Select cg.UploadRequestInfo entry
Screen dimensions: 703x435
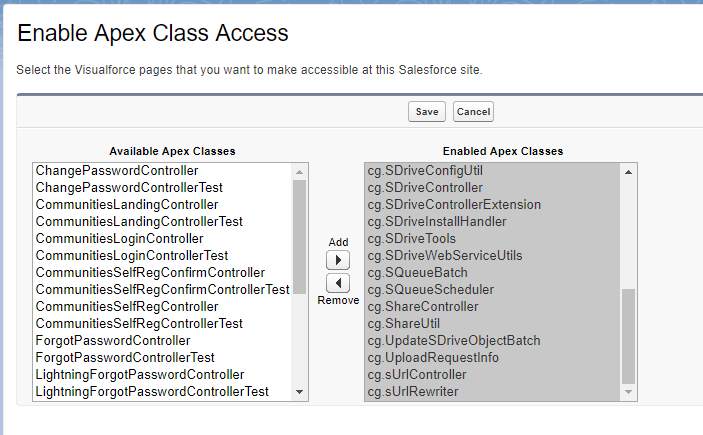(x=433, y=357)
